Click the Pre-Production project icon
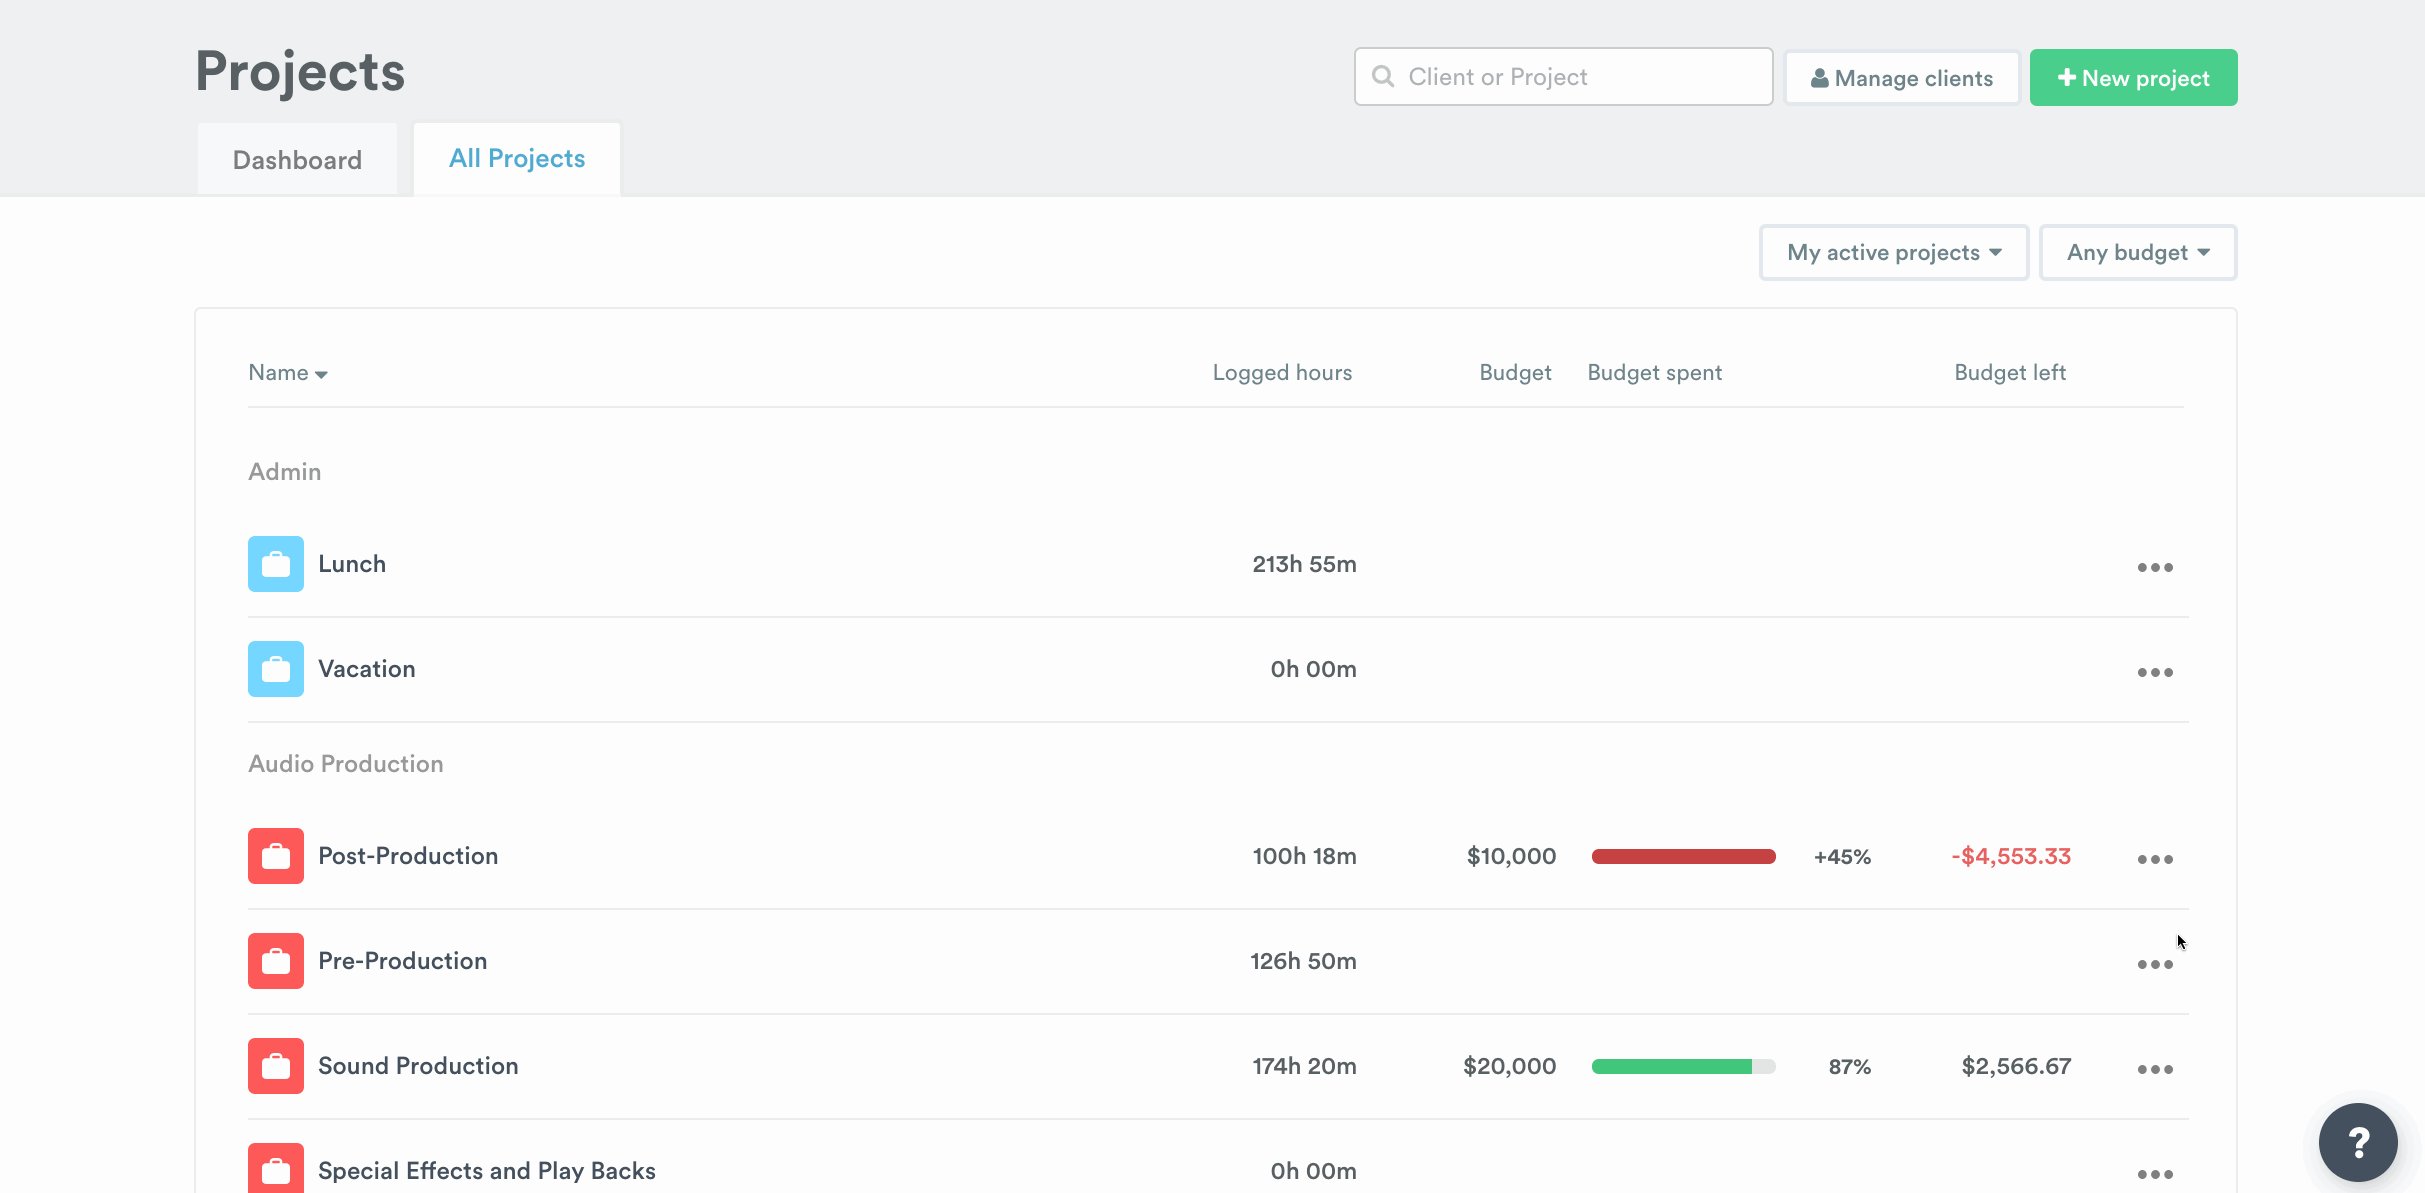Screen dimensions: 2425x1193 click(x=275, y=961)
